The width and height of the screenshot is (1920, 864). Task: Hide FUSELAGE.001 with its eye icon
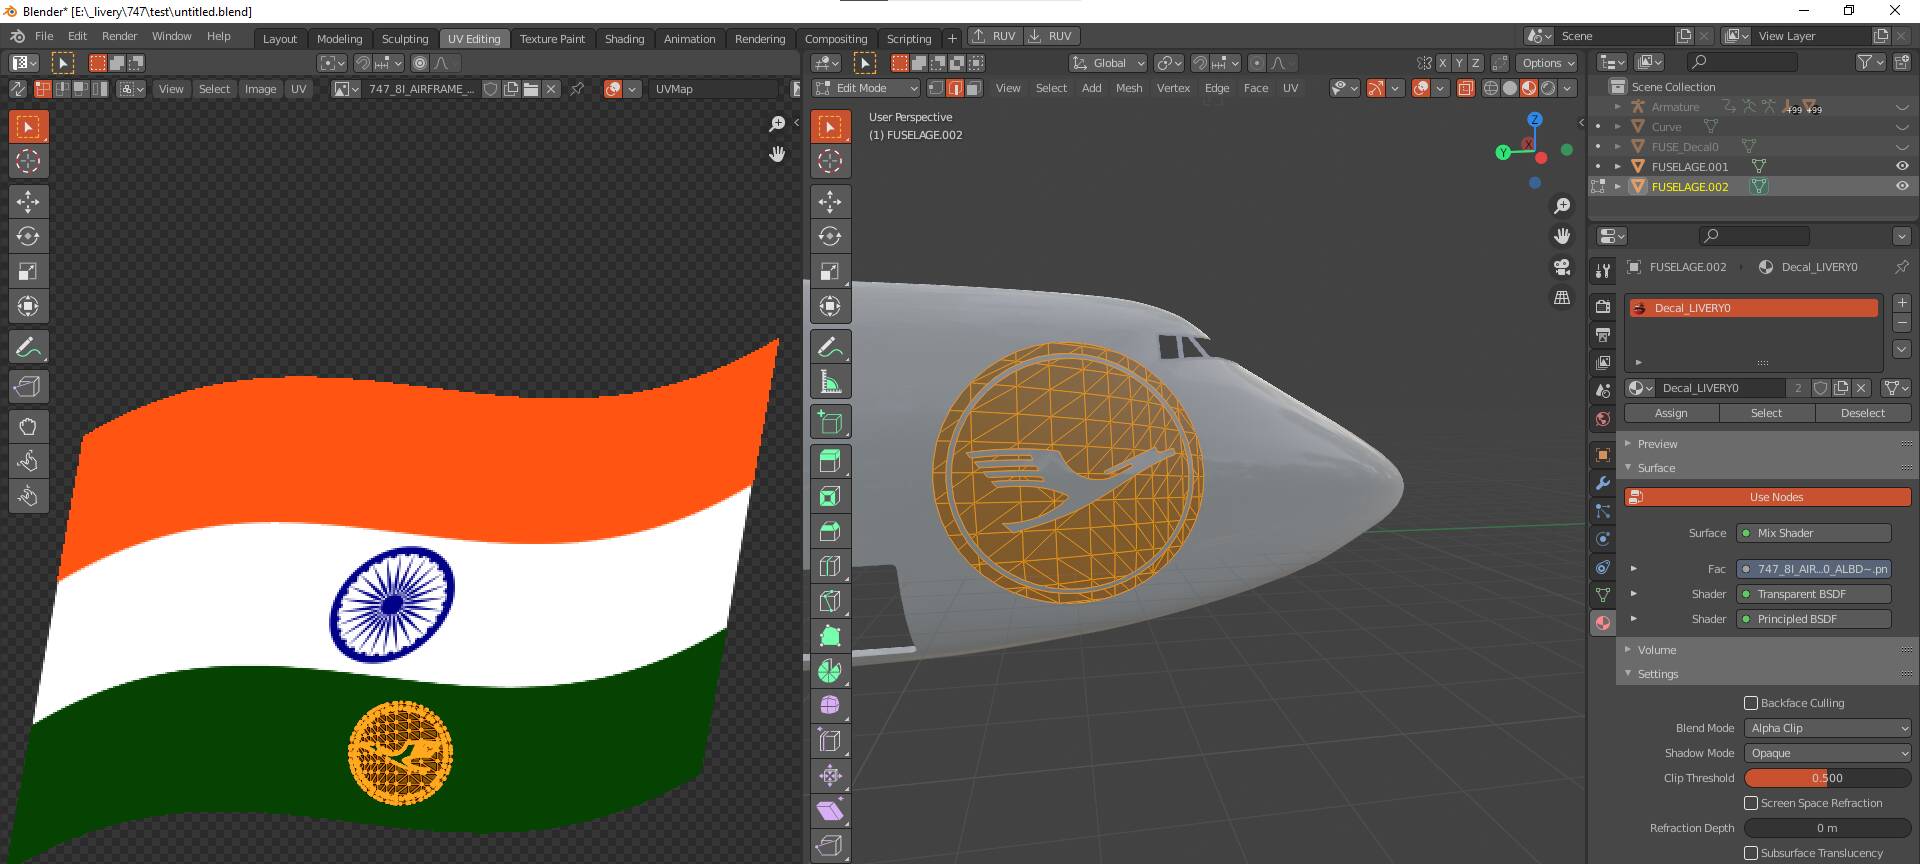coord(1902,166)
